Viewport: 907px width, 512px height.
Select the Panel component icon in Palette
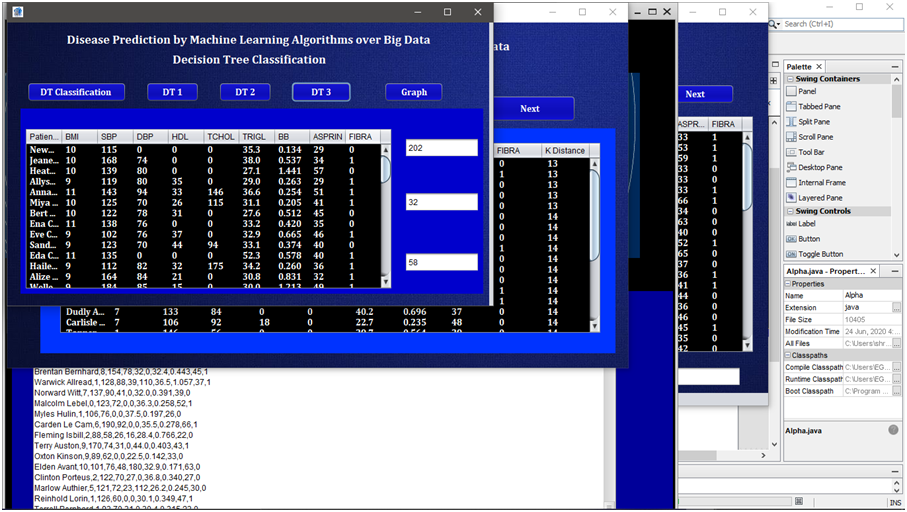pyautogui.click(x=791, y=91)
